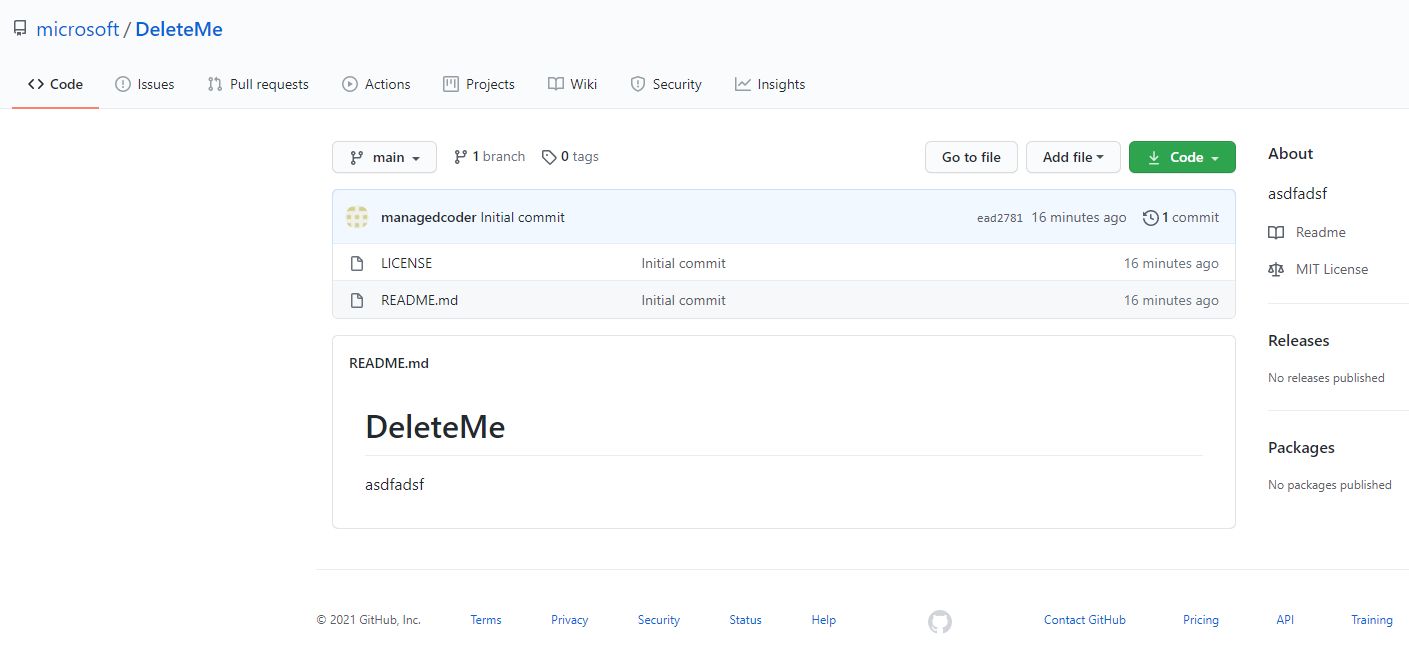Open the Initial commit message in header row
Screen dimensions: 1409x660
pyautogui.click(x=522, y=217)
